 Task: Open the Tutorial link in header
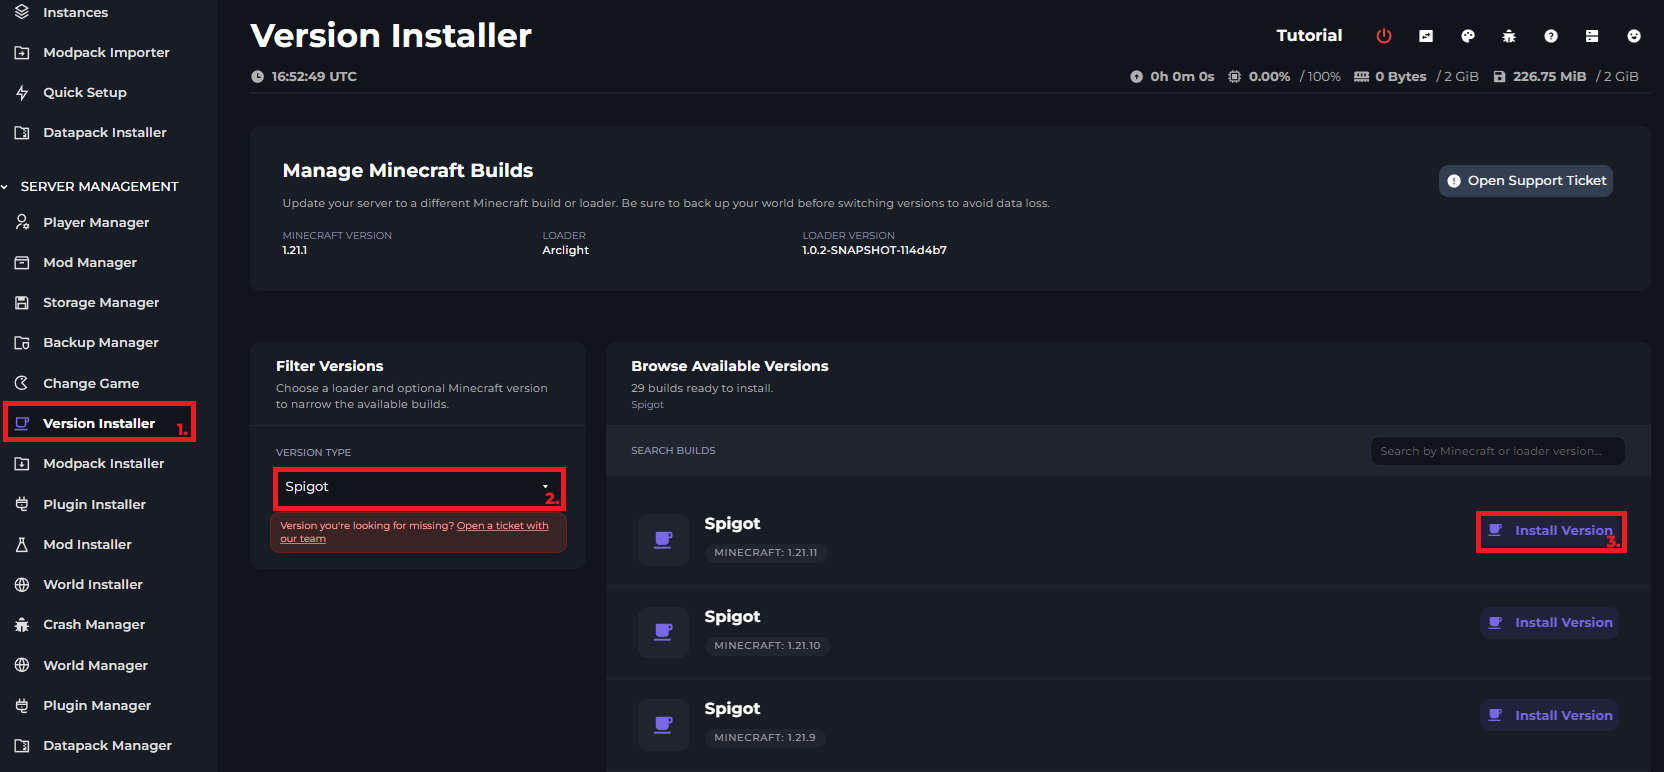pos(1309,36)
